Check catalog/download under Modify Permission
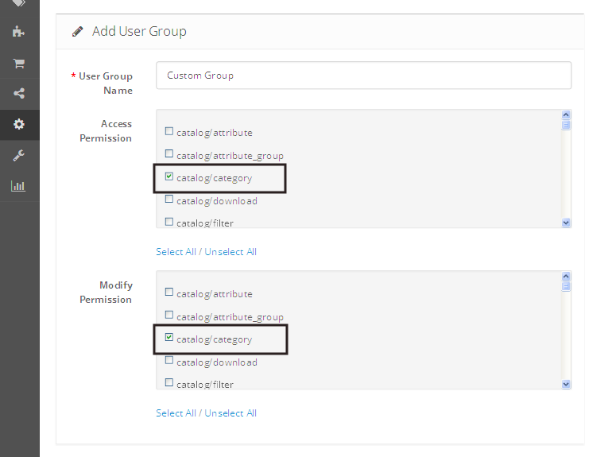 169,361
